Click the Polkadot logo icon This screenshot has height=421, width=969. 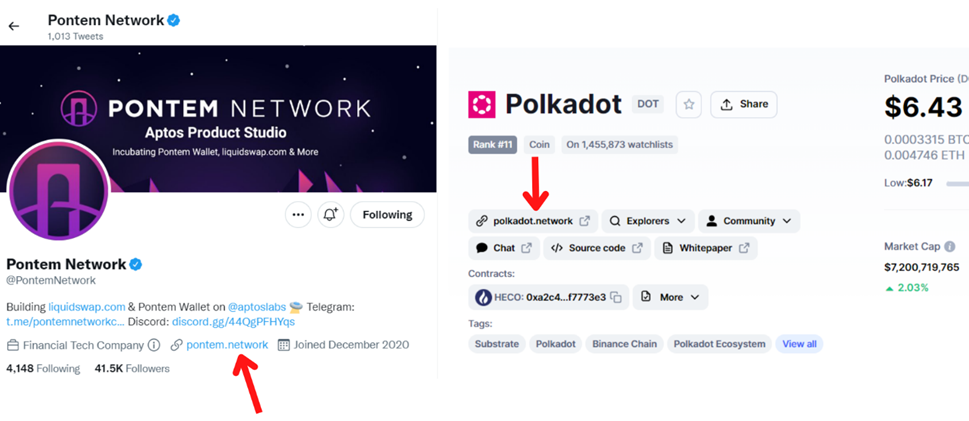[482, 104]
